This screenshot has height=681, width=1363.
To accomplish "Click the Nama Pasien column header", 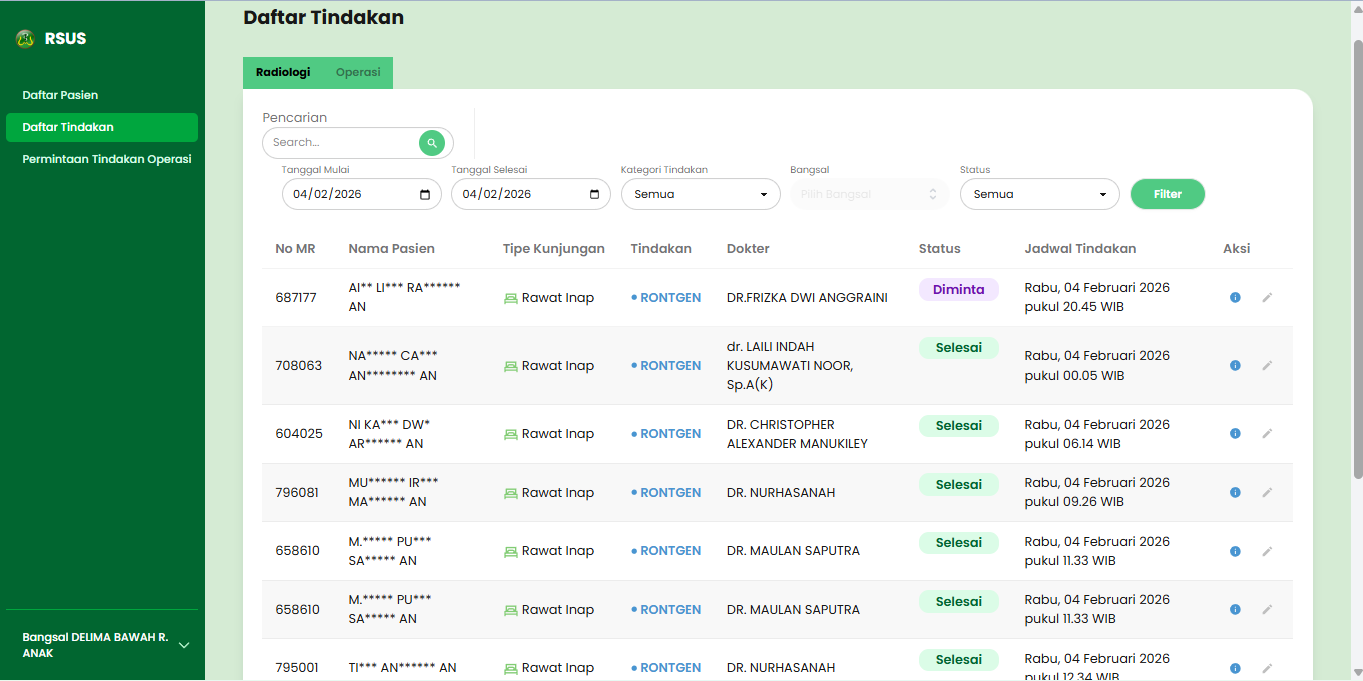I will pos(391,248).
